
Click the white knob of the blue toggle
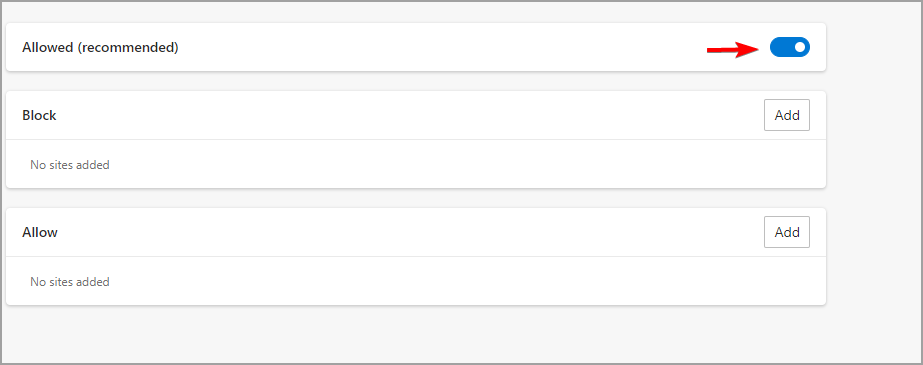(x=799, y=47)
